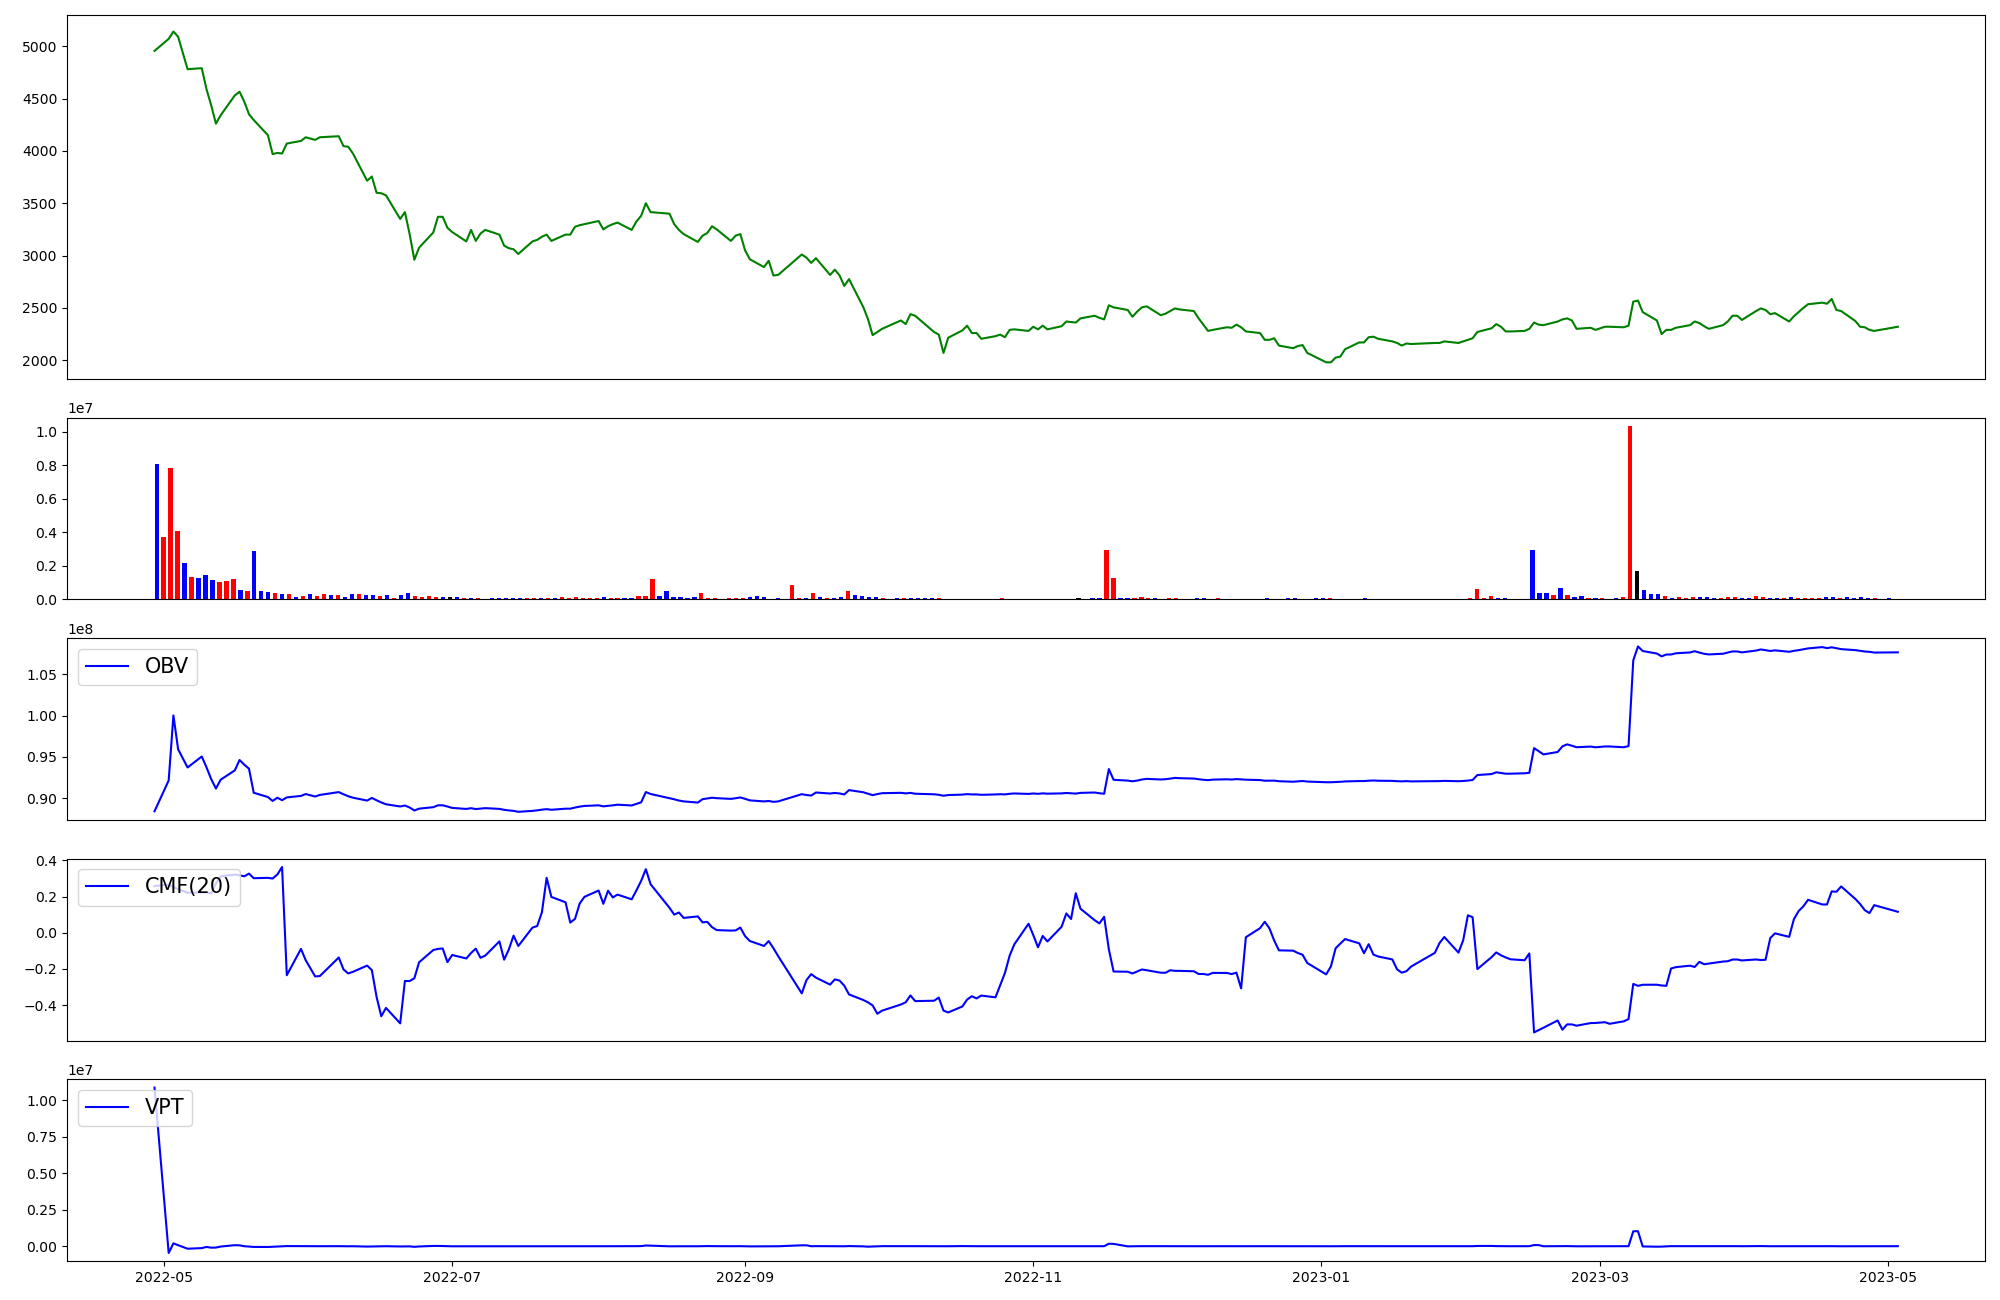
Task: Click the black volume bar in March 2023
Action: 1636,585
